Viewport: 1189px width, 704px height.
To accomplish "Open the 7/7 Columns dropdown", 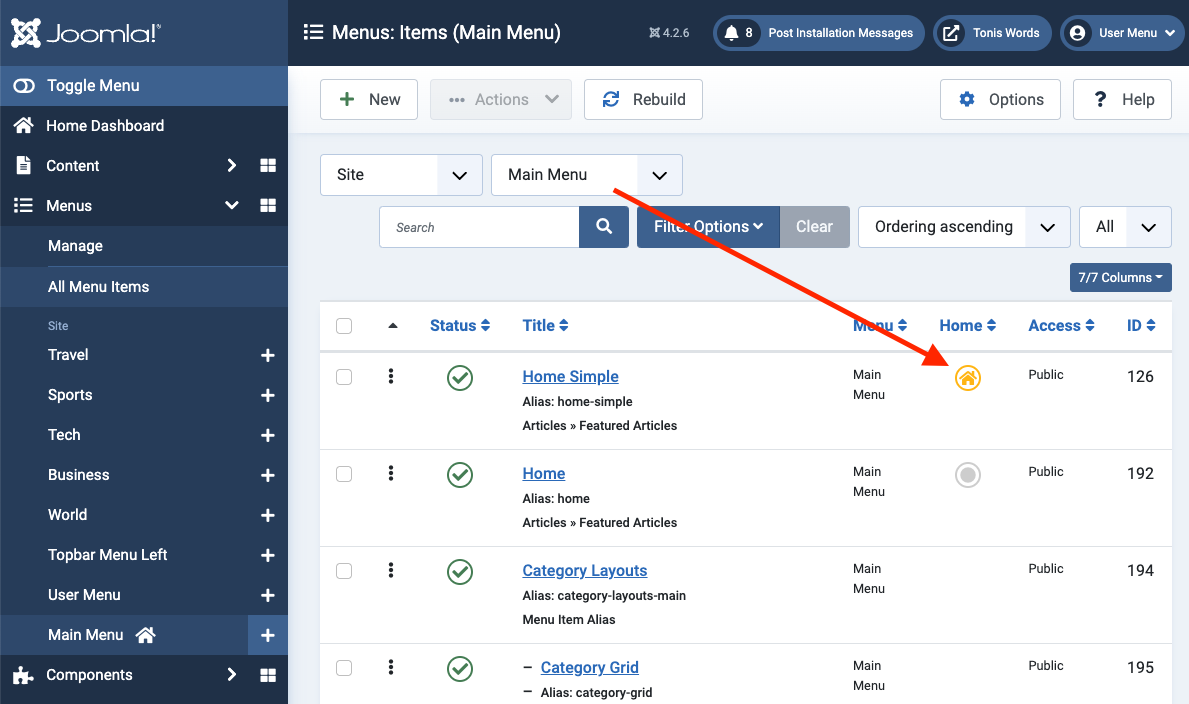I will 1120,278.
